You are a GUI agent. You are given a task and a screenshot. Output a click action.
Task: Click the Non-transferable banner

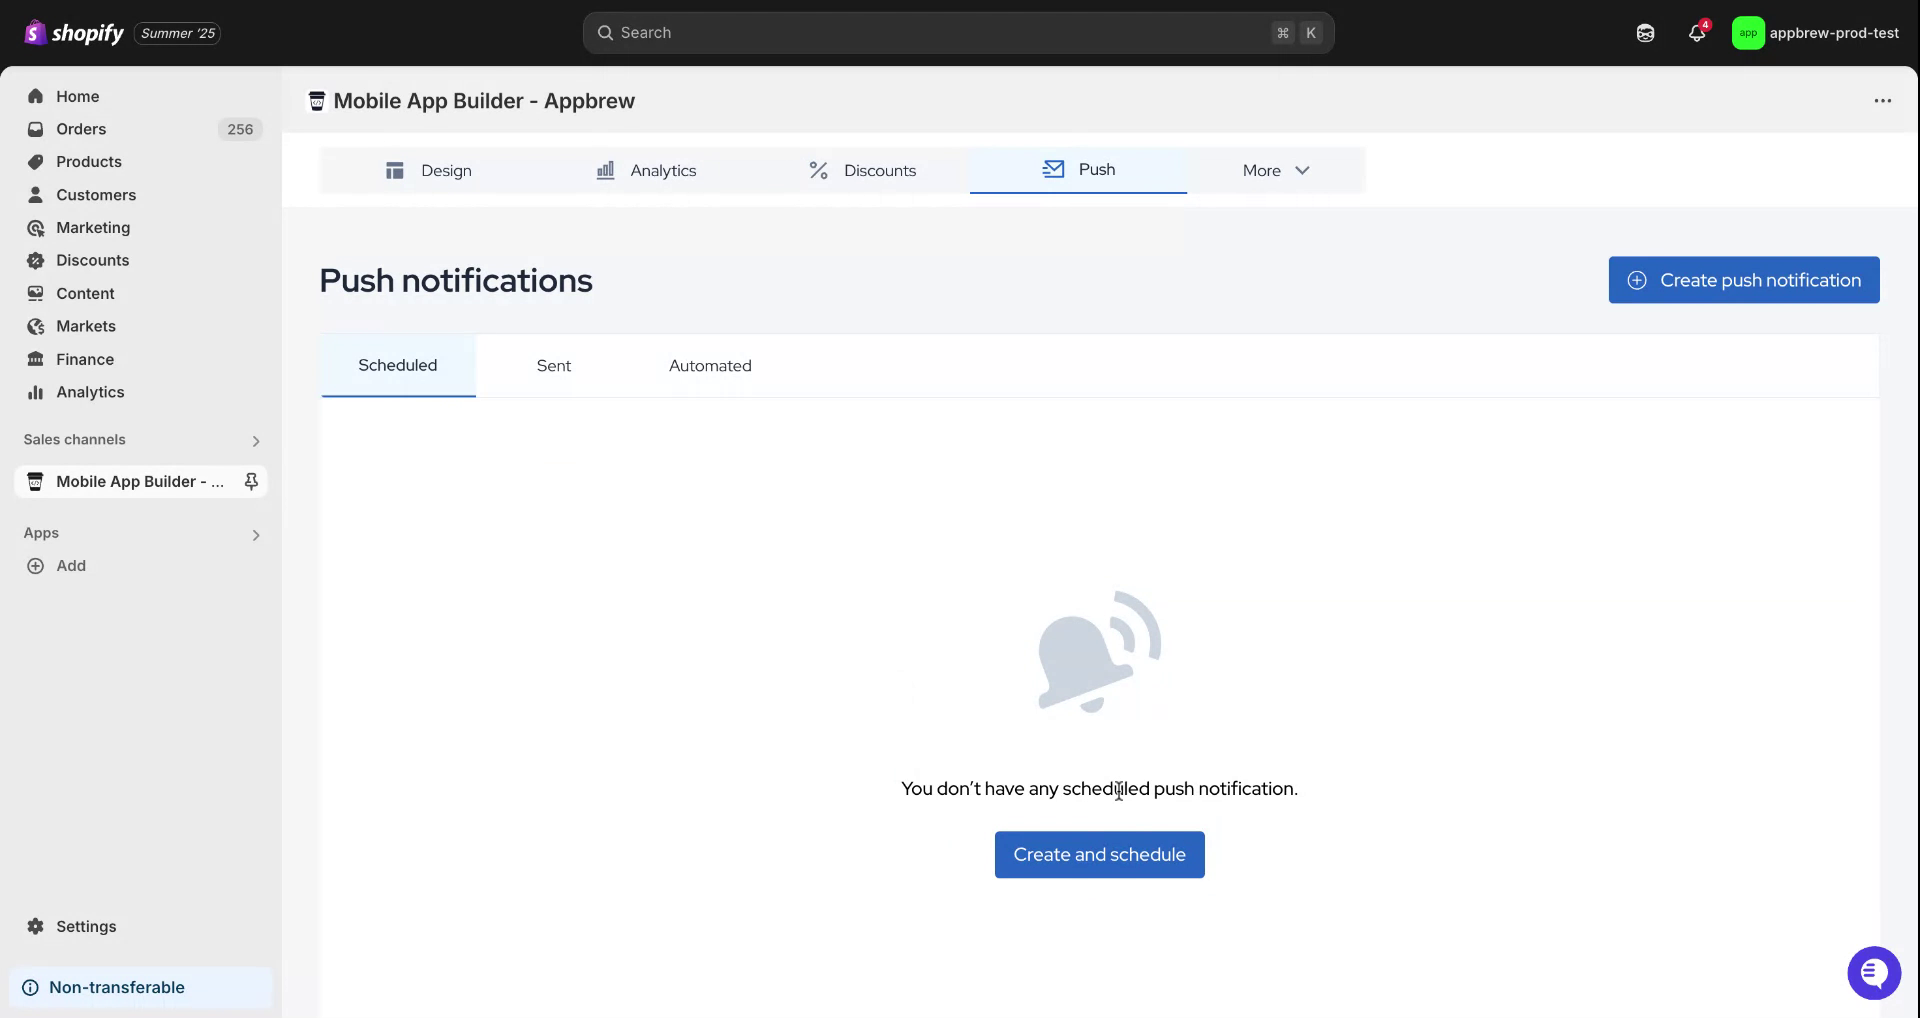coord(141,988)
